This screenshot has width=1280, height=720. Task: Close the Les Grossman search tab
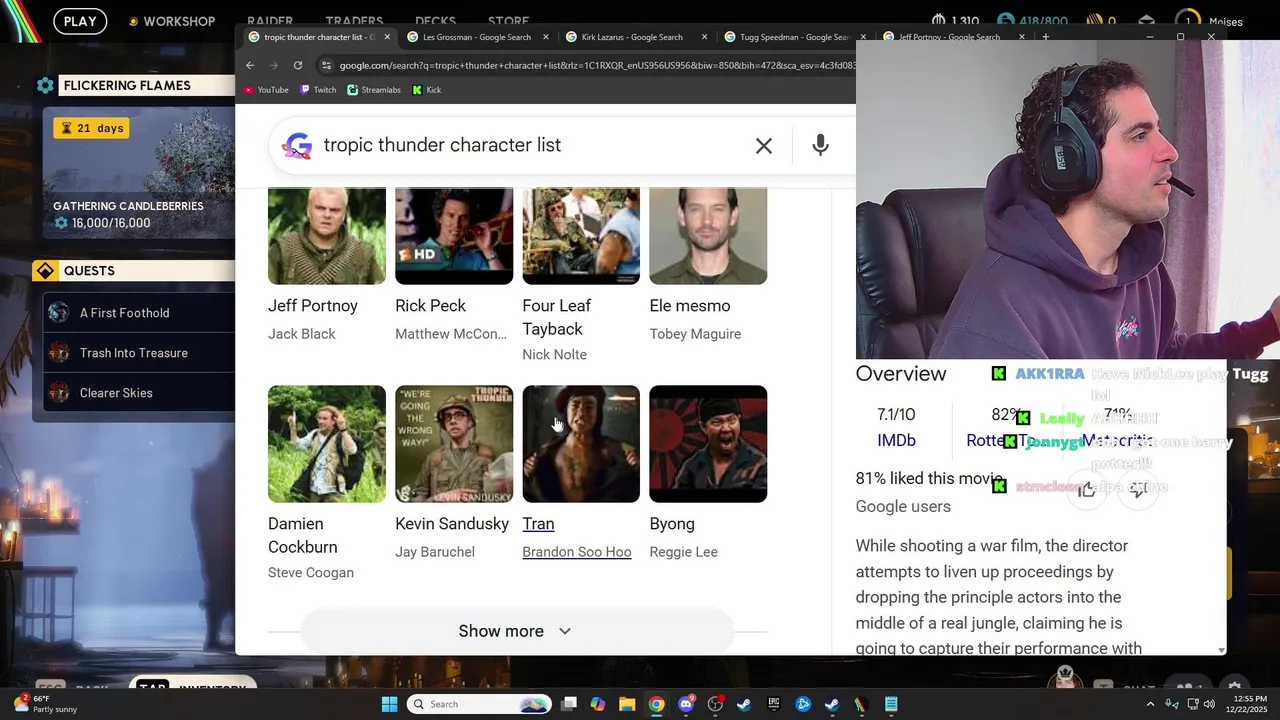[x=546, y=37]
